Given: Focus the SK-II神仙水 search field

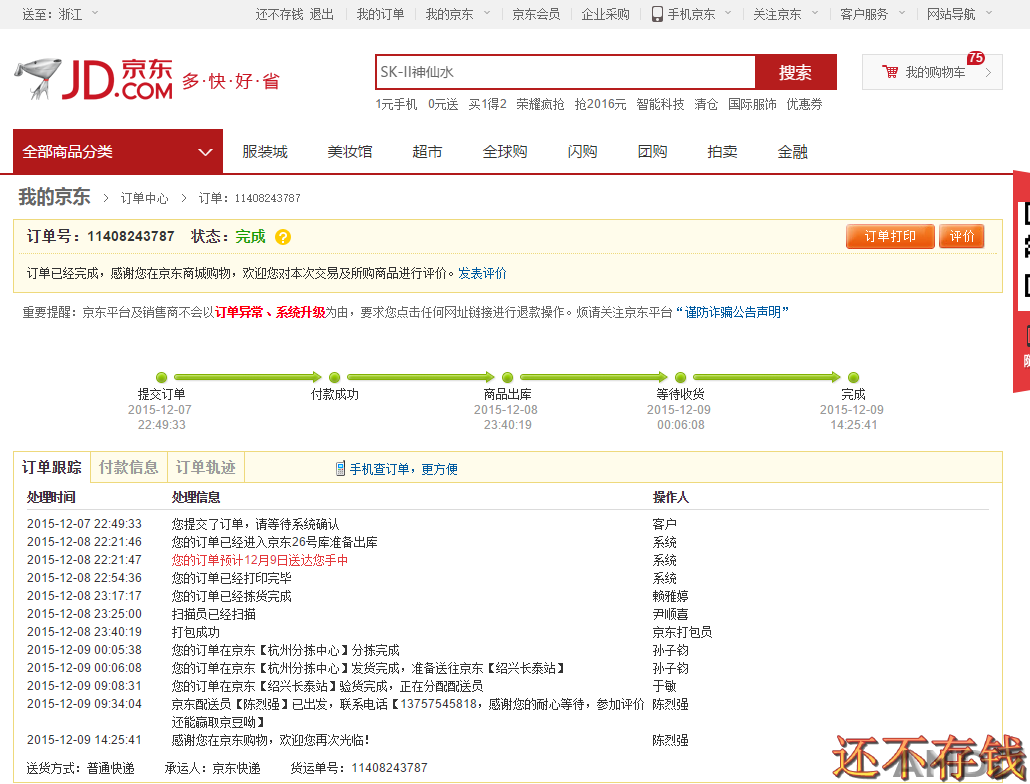Looking at the screenshot, I should coord(566,72).
